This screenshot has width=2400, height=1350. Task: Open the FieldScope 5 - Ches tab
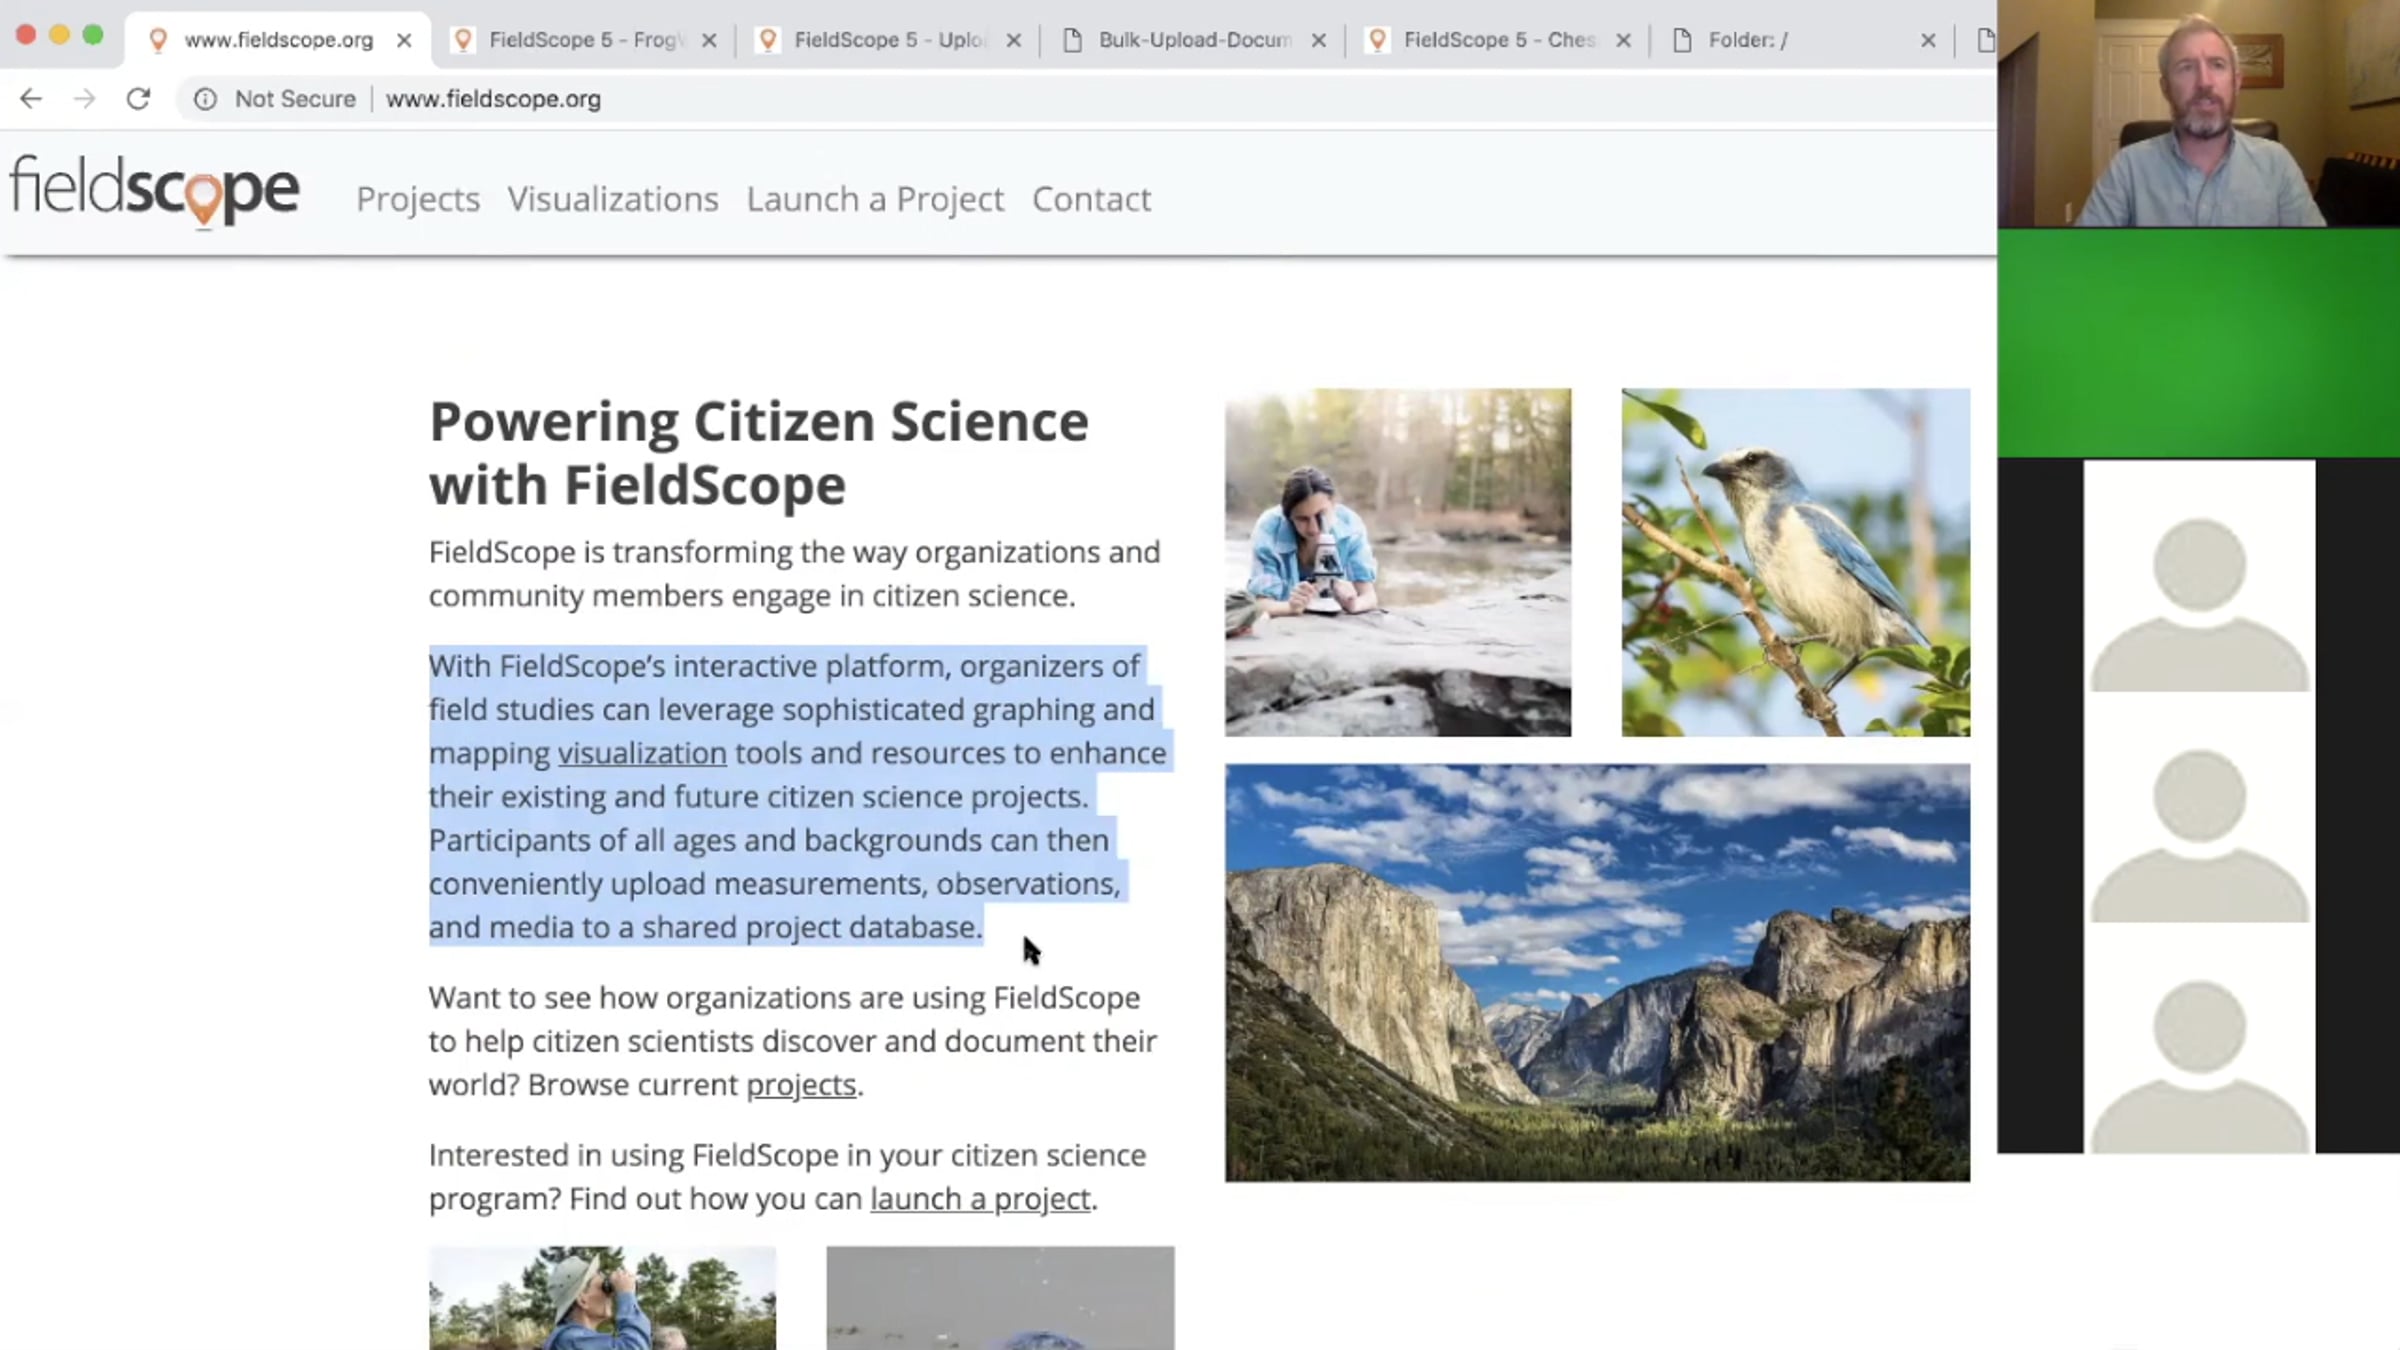click(1498, 40)
